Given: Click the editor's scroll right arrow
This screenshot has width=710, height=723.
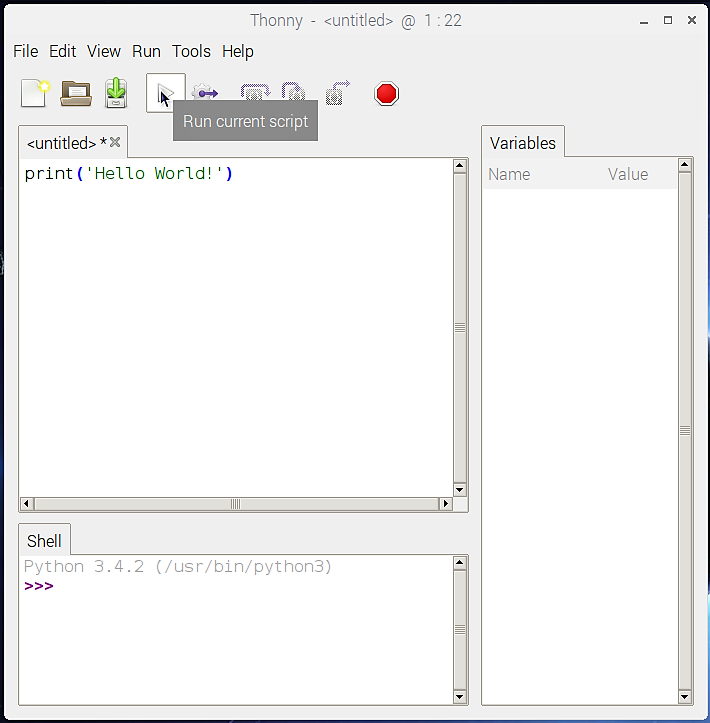Looking at the screenshot, I should point(445,504).
